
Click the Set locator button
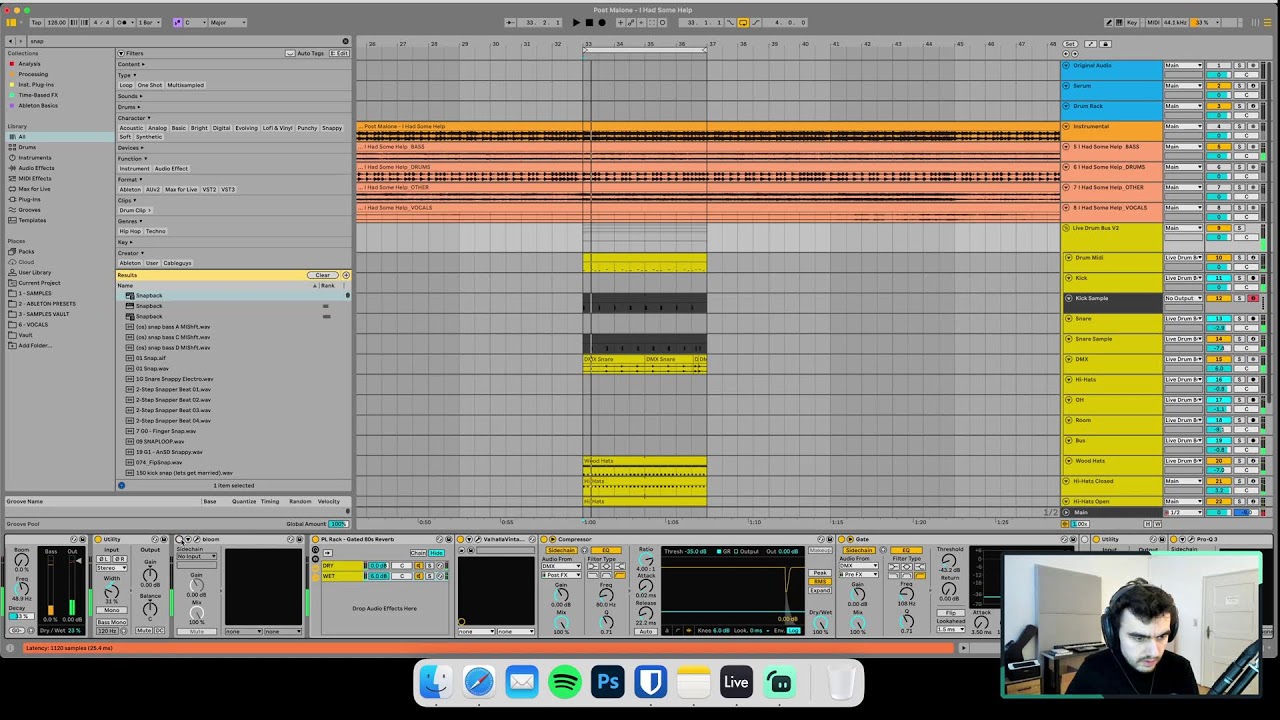tap(1070, 44)
